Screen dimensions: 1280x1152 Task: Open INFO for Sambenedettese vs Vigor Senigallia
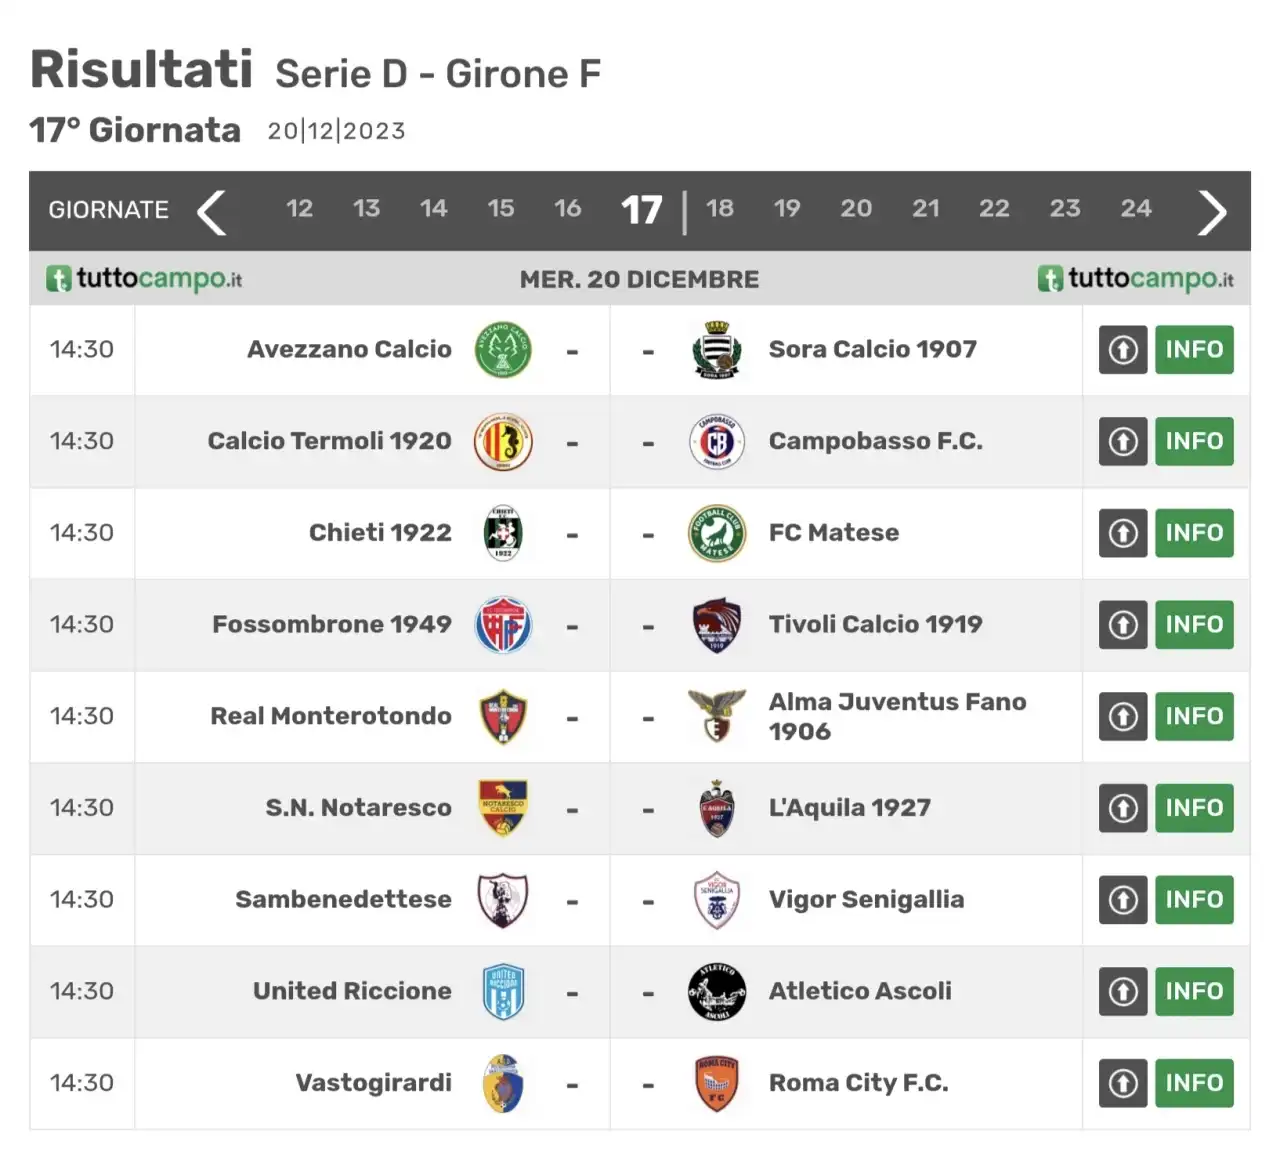1194,900
